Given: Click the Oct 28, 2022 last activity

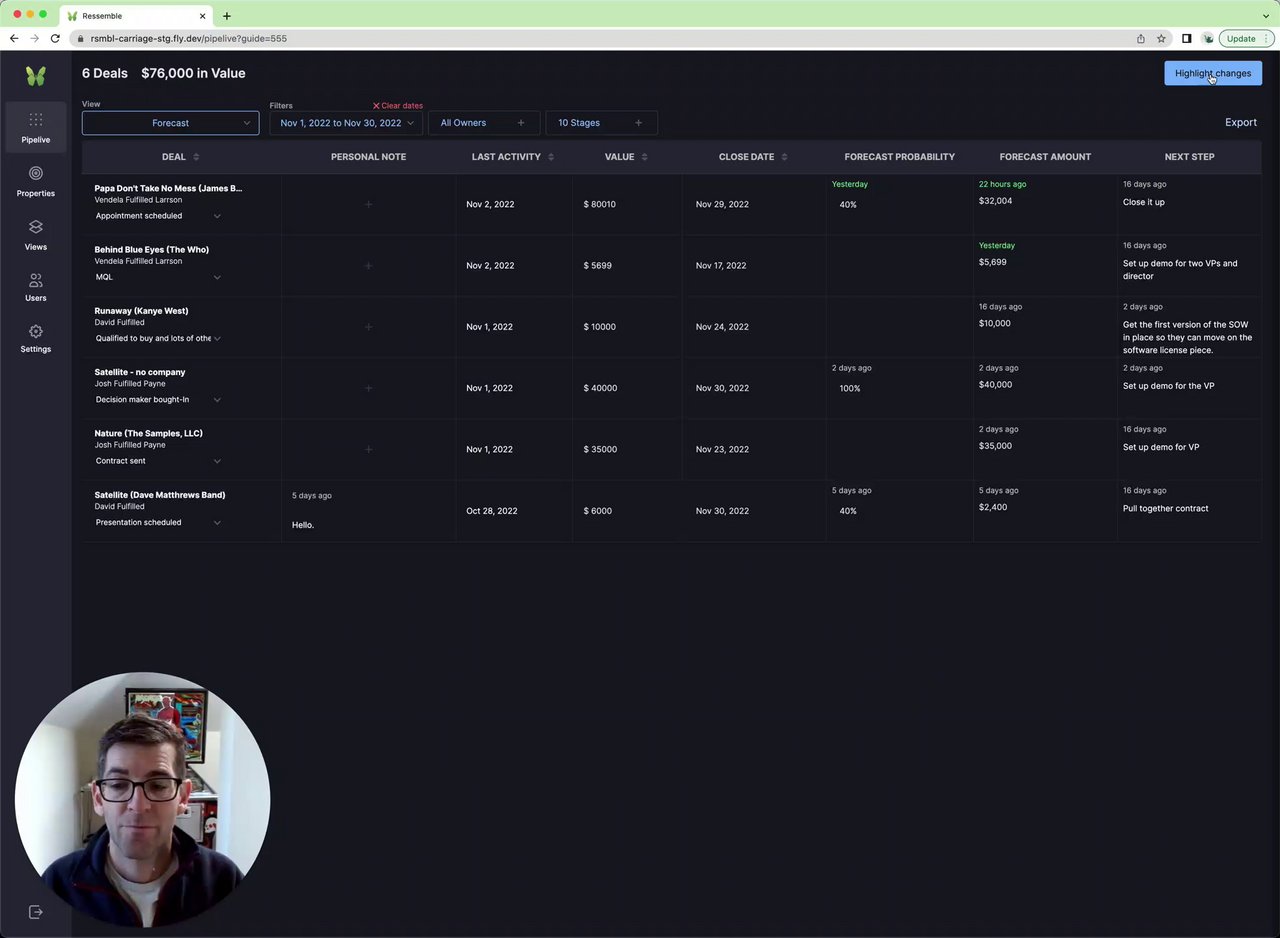Looking at the screenshot, I should (x=492, y=511).
